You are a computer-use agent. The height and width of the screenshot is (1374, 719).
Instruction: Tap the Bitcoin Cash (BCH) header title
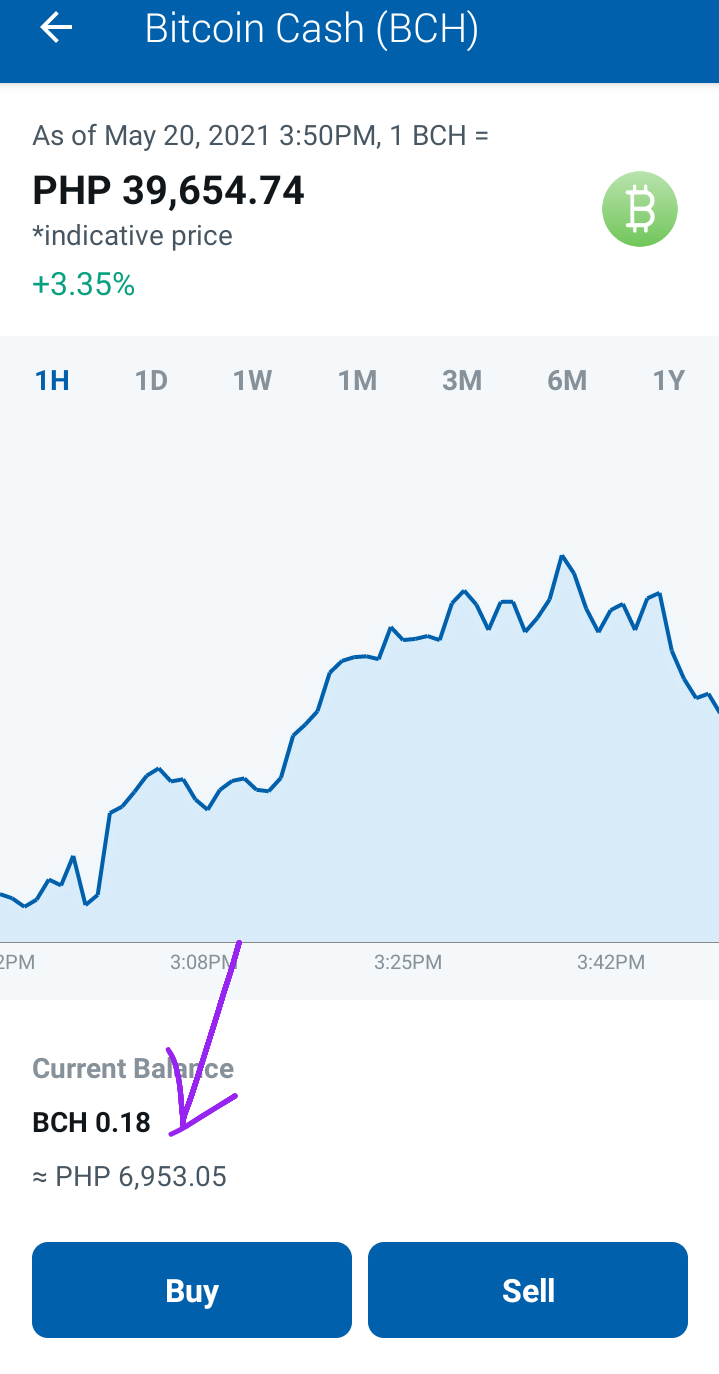(312, 29)
